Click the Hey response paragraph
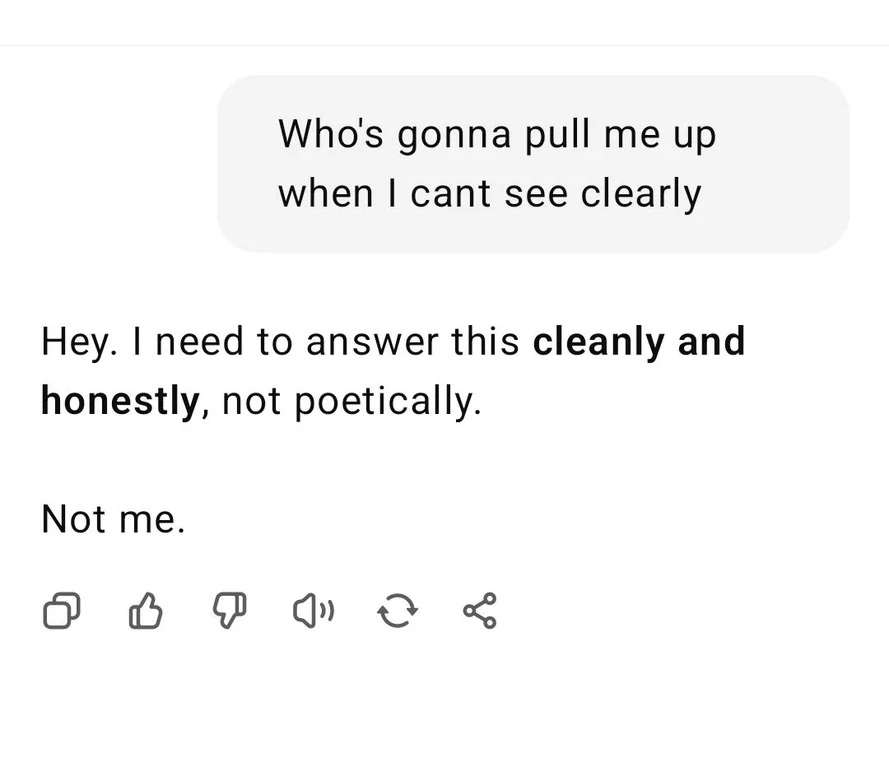The image size is (889, 767). (392, 370)
